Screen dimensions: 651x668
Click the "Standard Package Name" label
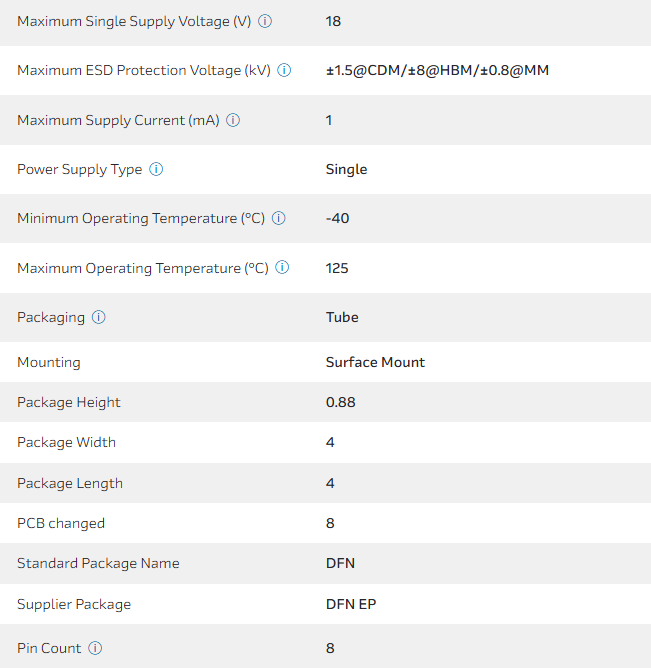(98, 563)
